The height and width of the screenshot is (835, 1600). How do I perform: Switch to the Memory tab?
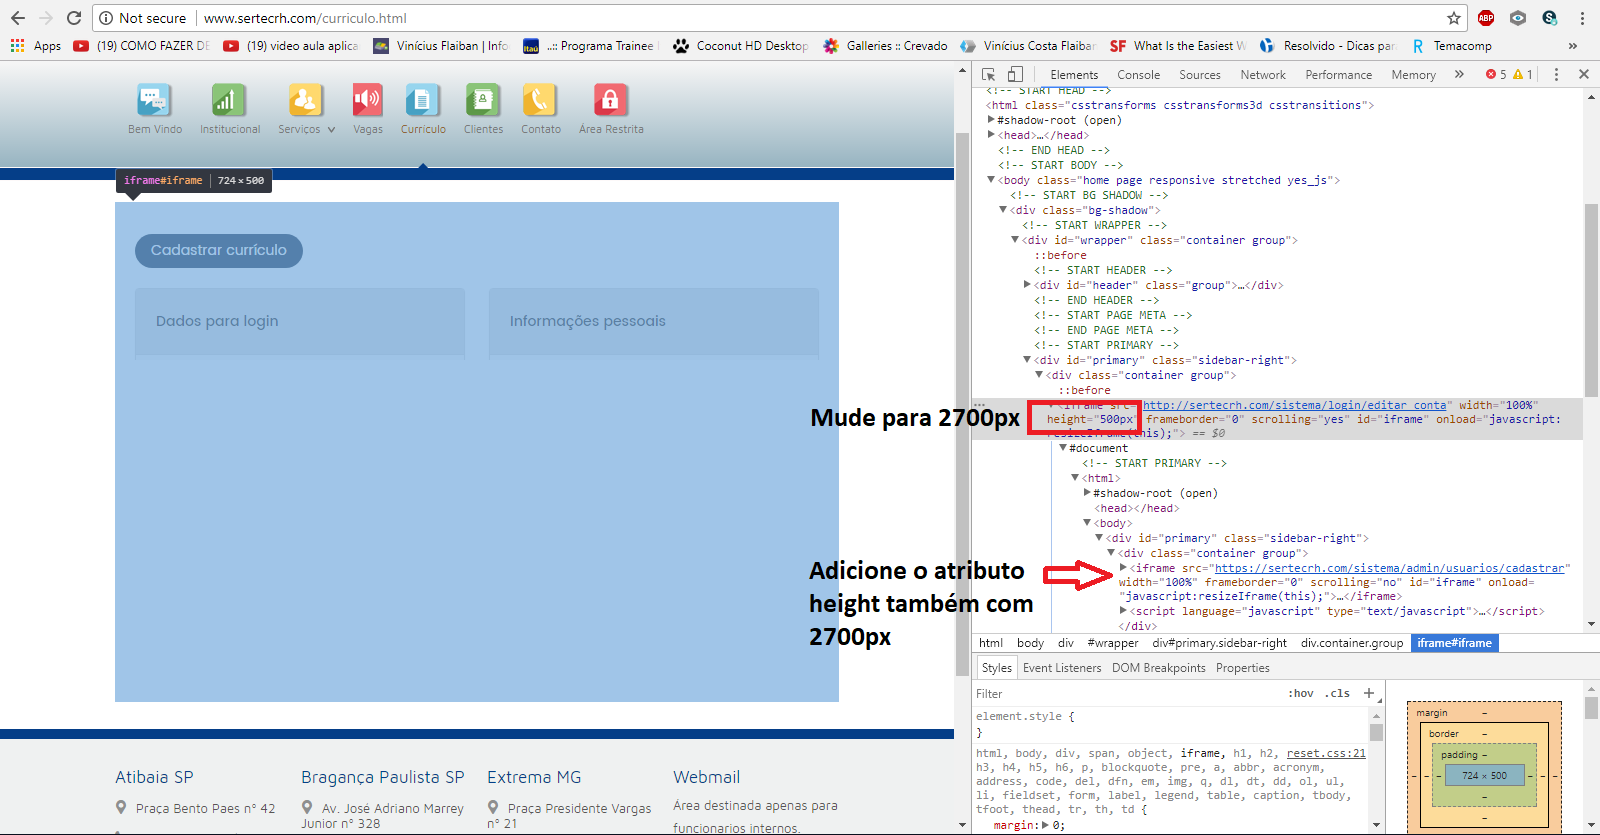(1413, 75)
